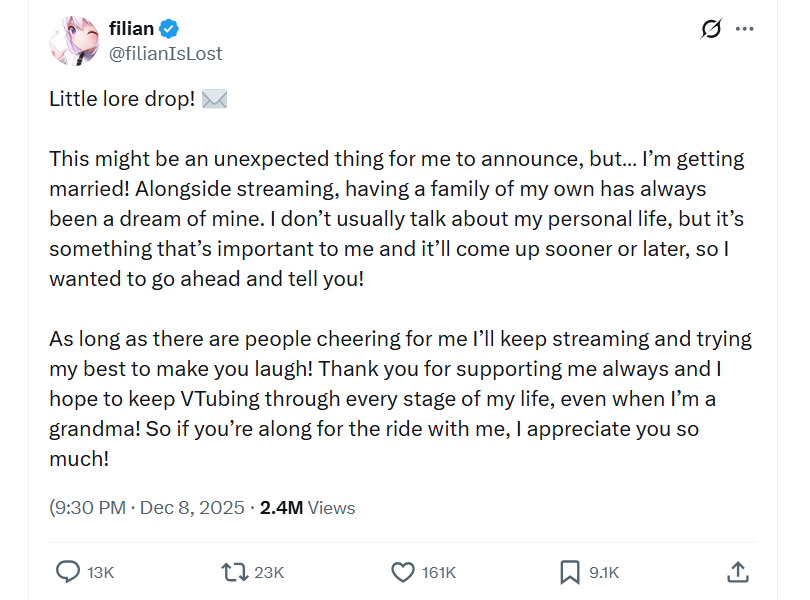Repost the tweet using the retweet arrows icon
The width and height of the screenshot is (810, 600).
pos(234,572)
